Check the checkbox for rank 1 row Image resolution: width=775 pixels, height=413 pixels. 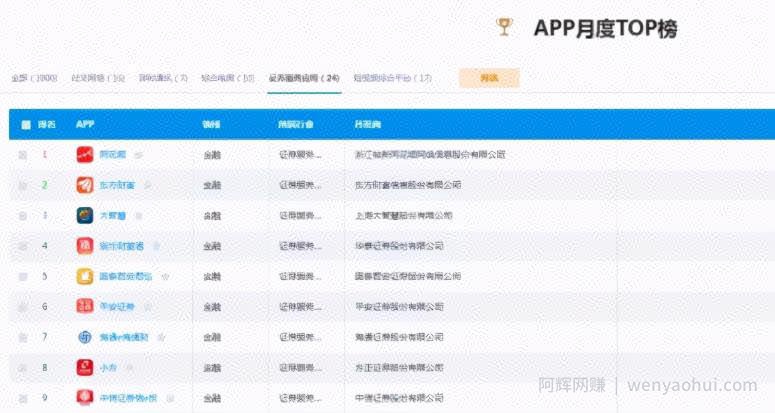tap(23, 155)
